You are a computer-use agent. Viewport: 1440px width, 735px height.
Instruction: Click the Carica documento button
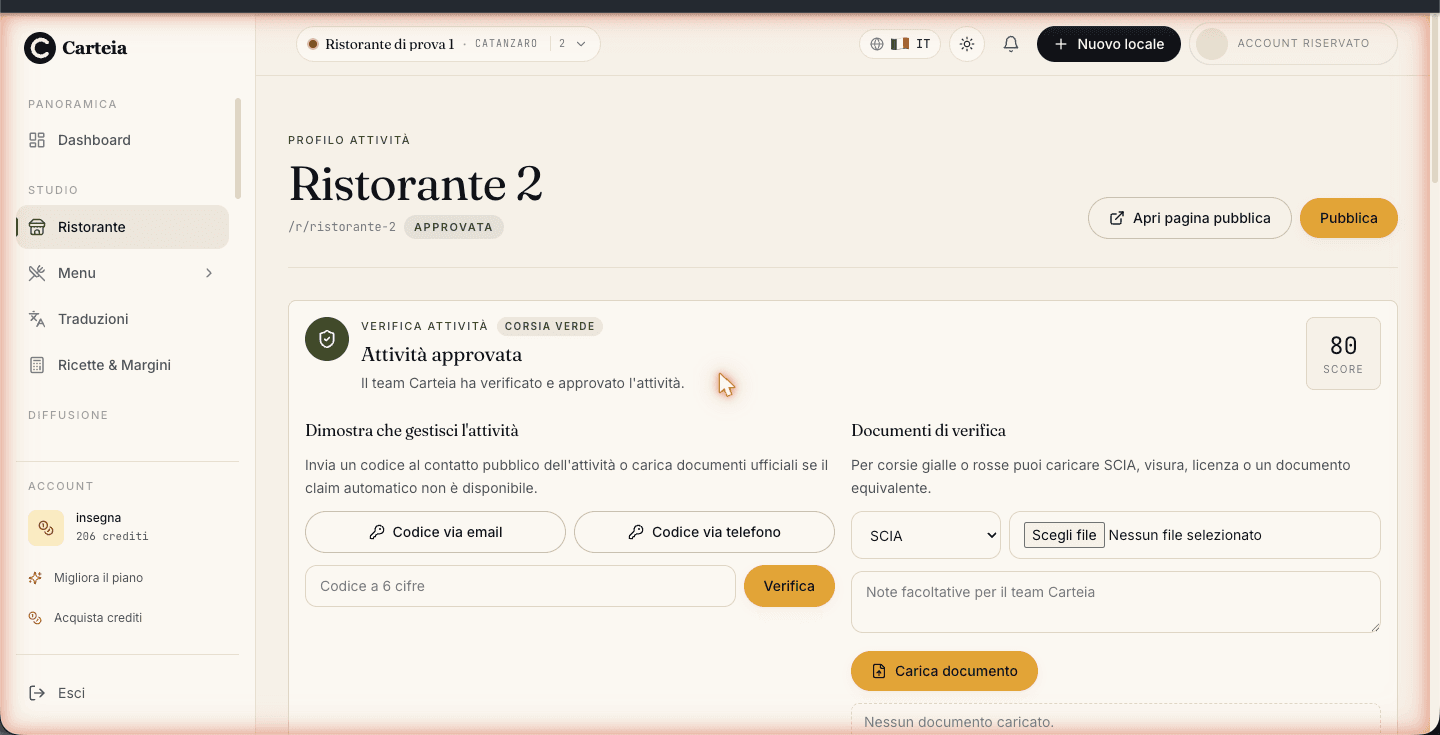click(944, 671)
